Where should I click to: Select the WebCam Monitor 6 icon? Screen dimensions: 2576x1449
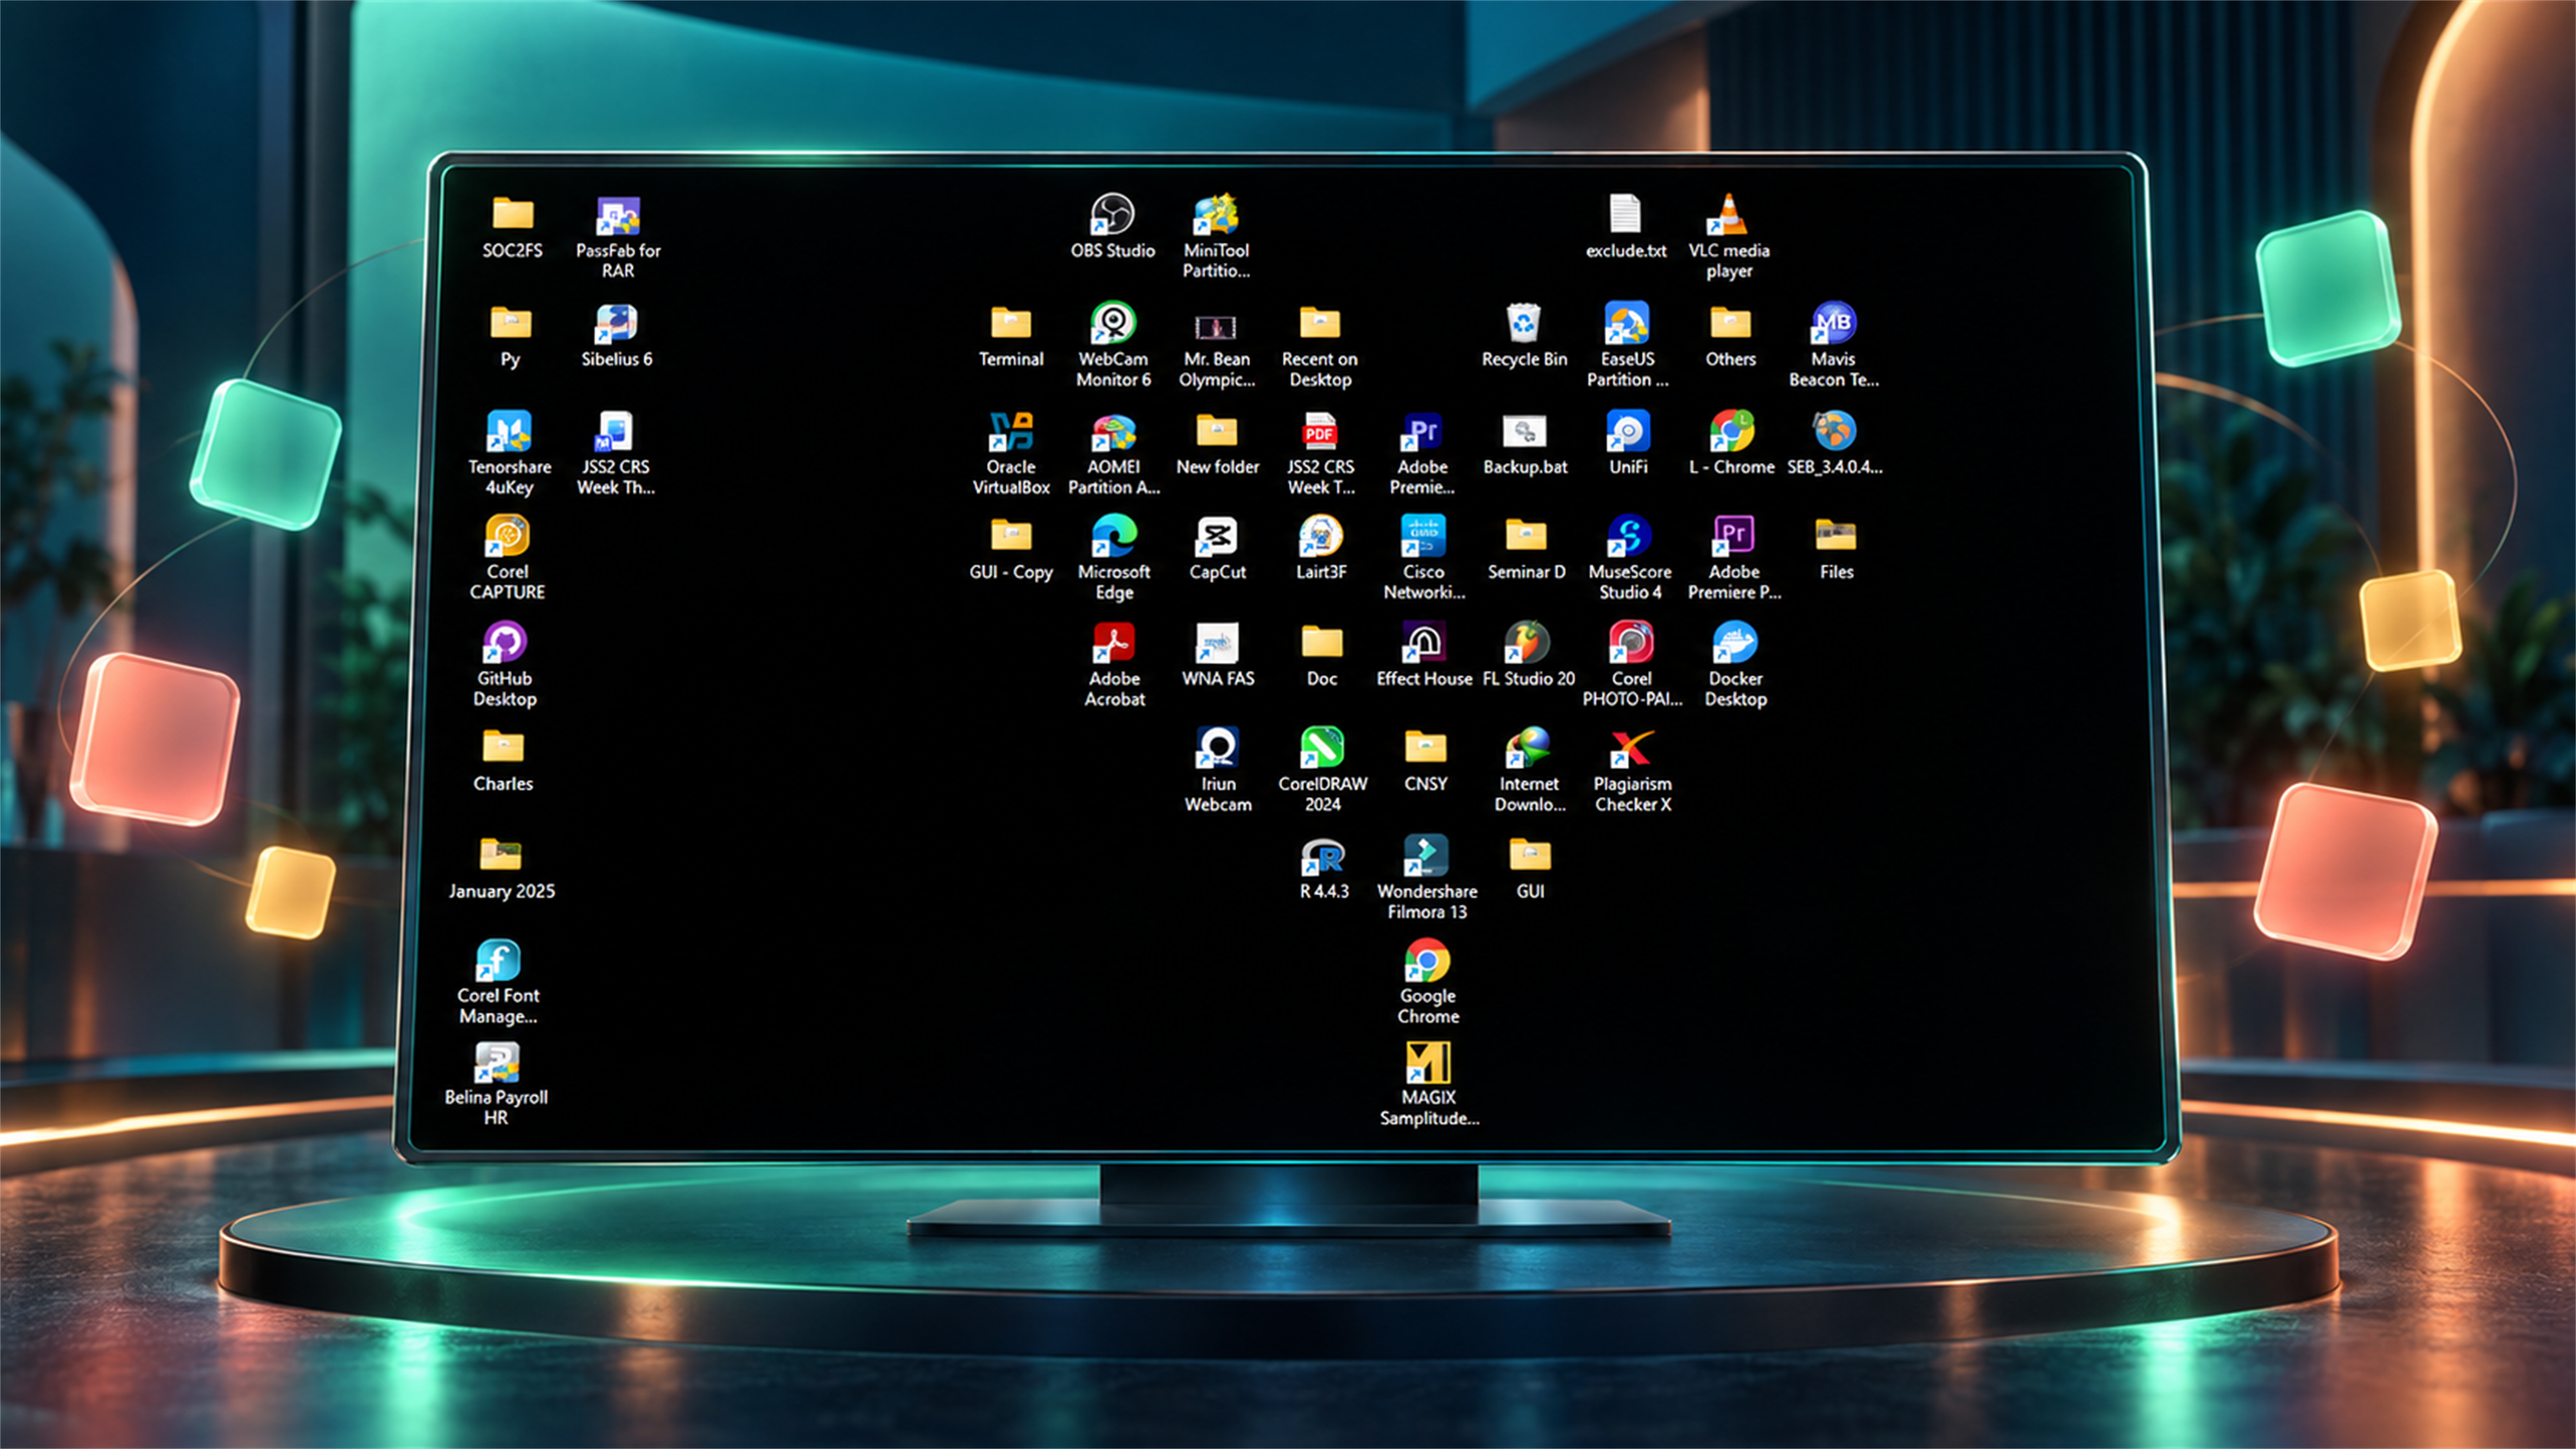(1113, 324)
